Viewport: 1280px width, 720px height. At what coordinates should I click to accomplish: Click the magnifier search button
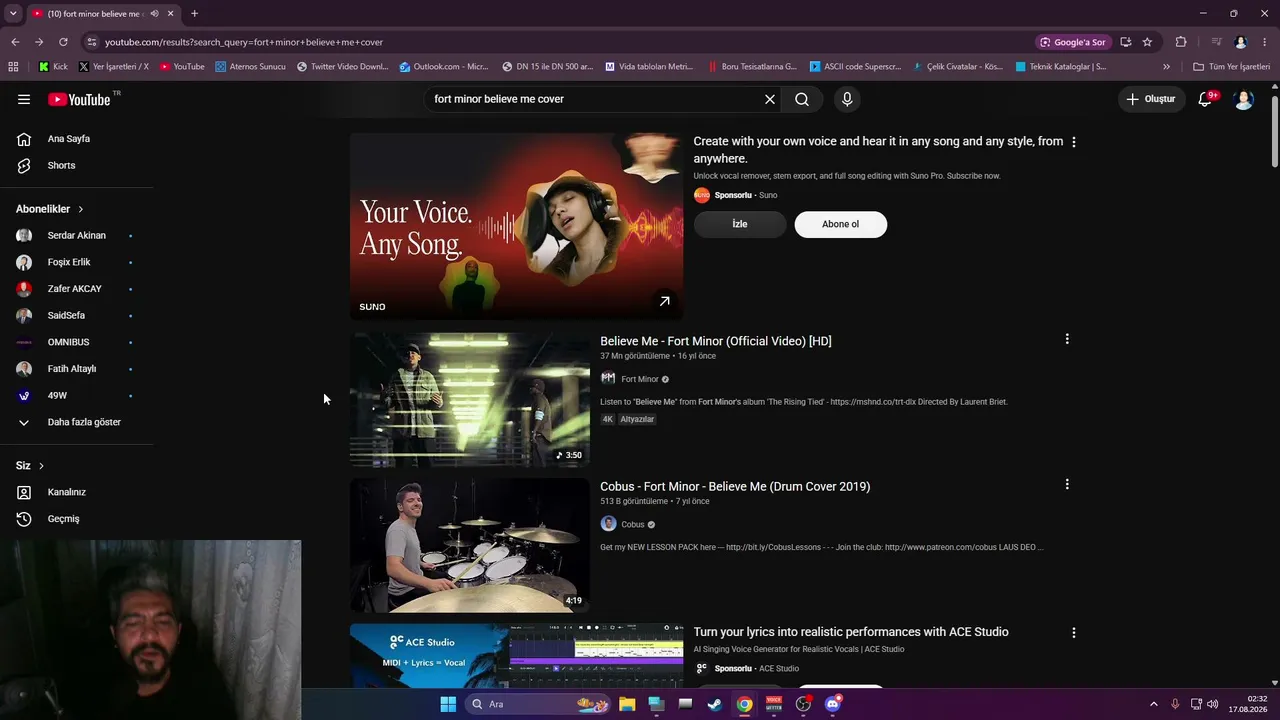[x=802, y=99]
